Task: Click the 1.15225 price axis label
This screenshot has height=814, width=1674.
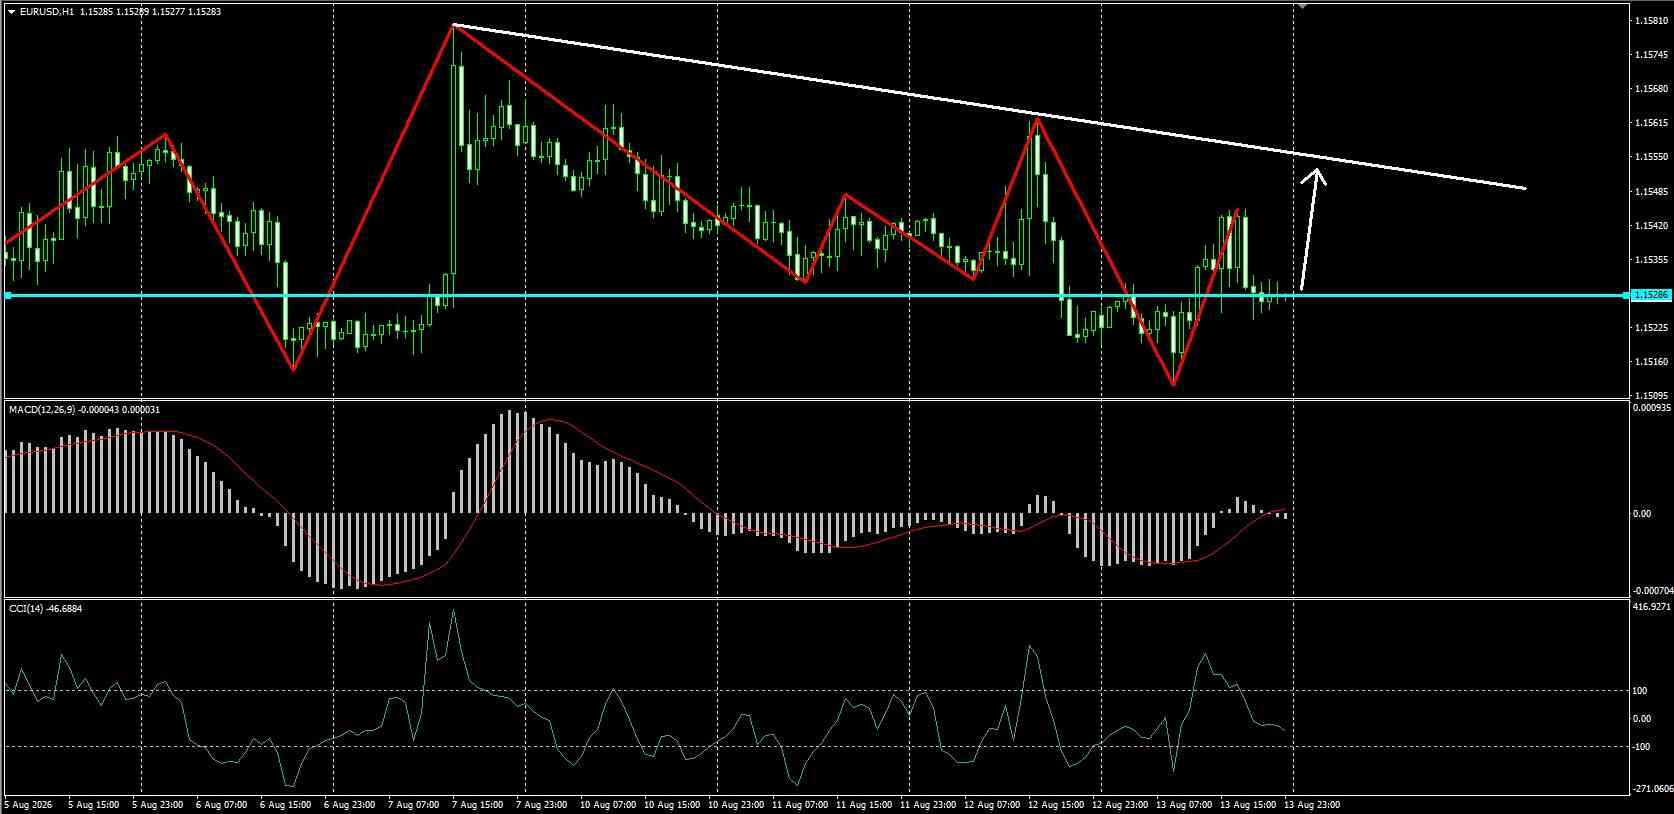Action: [1649, 328]
